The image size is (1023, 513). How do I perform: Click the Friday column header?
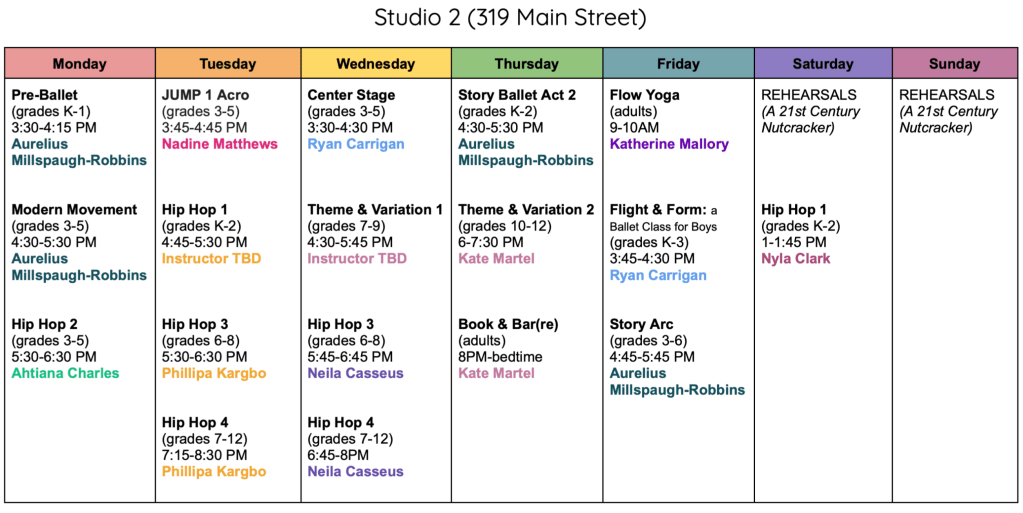coord(679,63)
